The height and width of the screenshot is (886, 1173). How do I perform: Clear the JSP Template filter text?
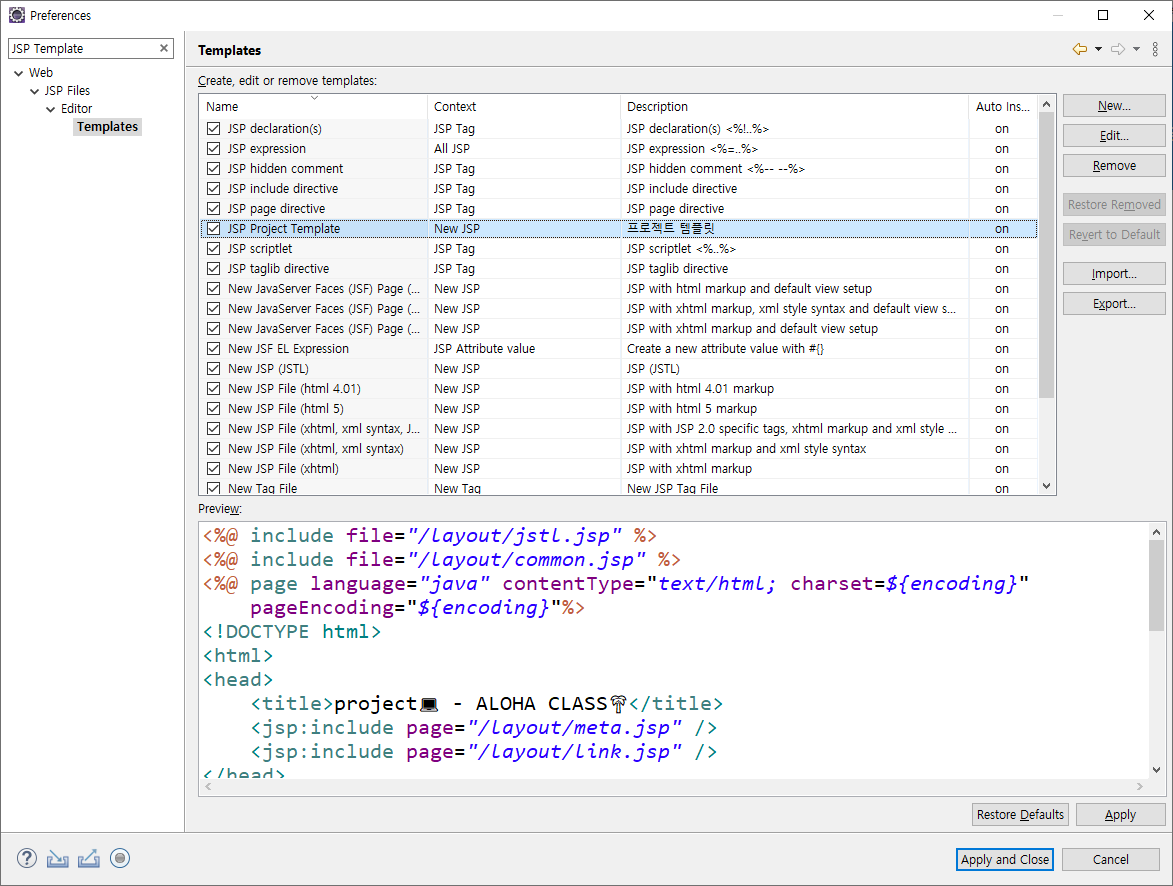point(164,48)
